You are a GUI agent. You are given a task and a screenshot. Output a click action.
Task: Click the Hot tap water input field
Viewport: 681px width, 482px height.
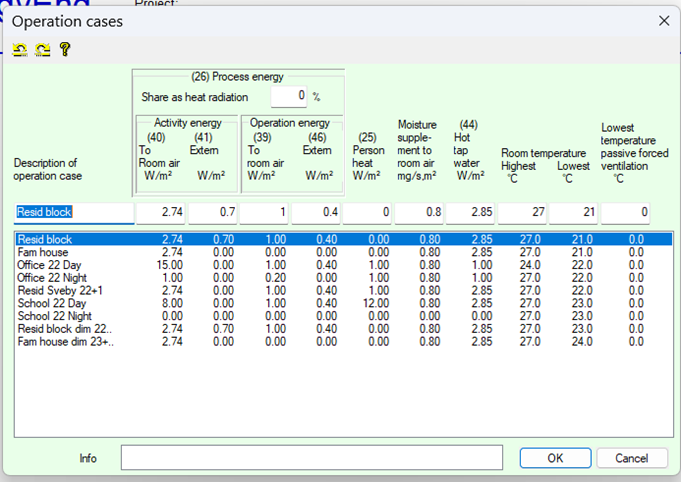tap(468, 213)
